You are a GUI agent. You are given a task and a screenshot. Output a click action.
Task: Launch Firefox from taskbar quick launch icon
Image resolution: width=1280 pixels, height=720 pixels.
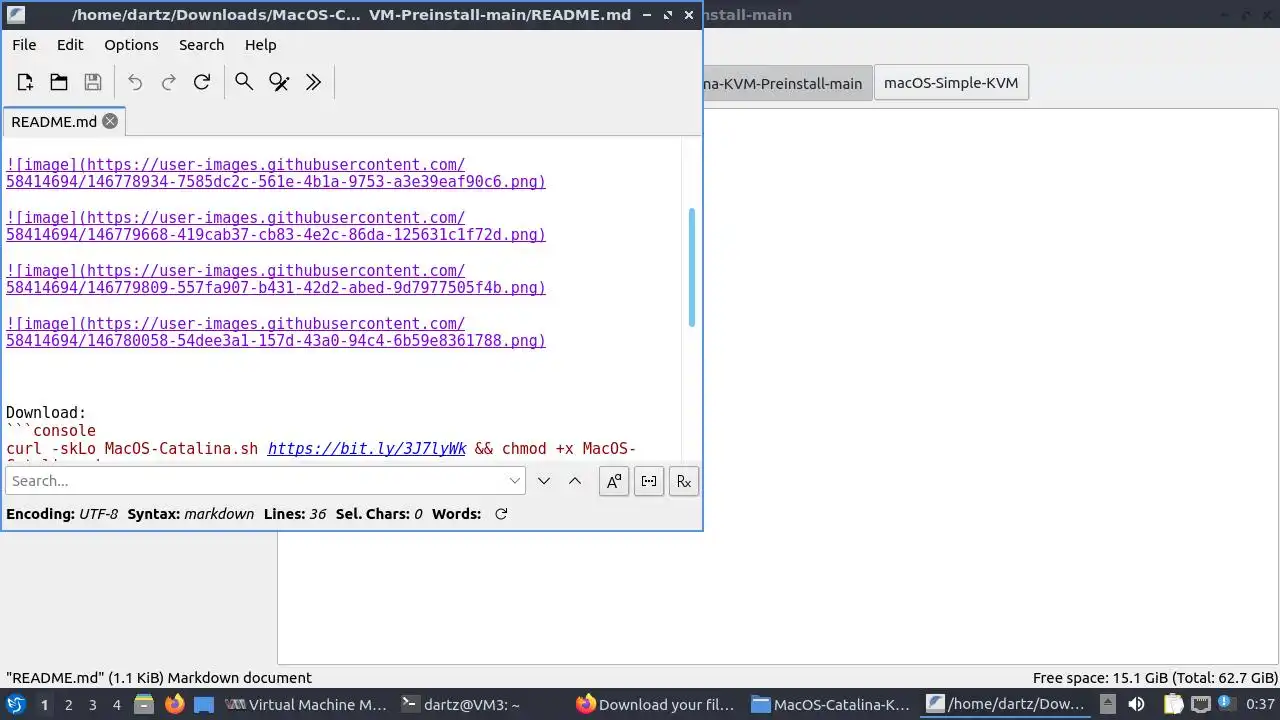174,705
